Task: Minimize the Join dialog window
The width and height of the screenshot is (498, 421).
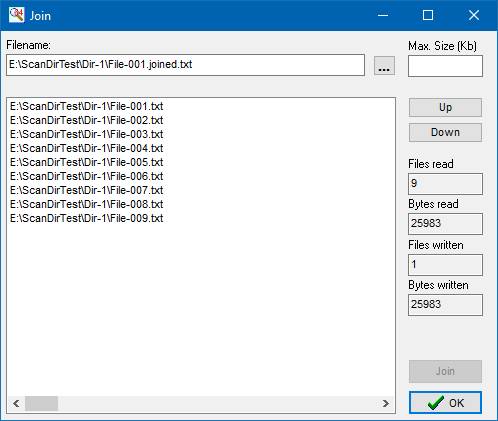Action: click(x=383, y=15)
